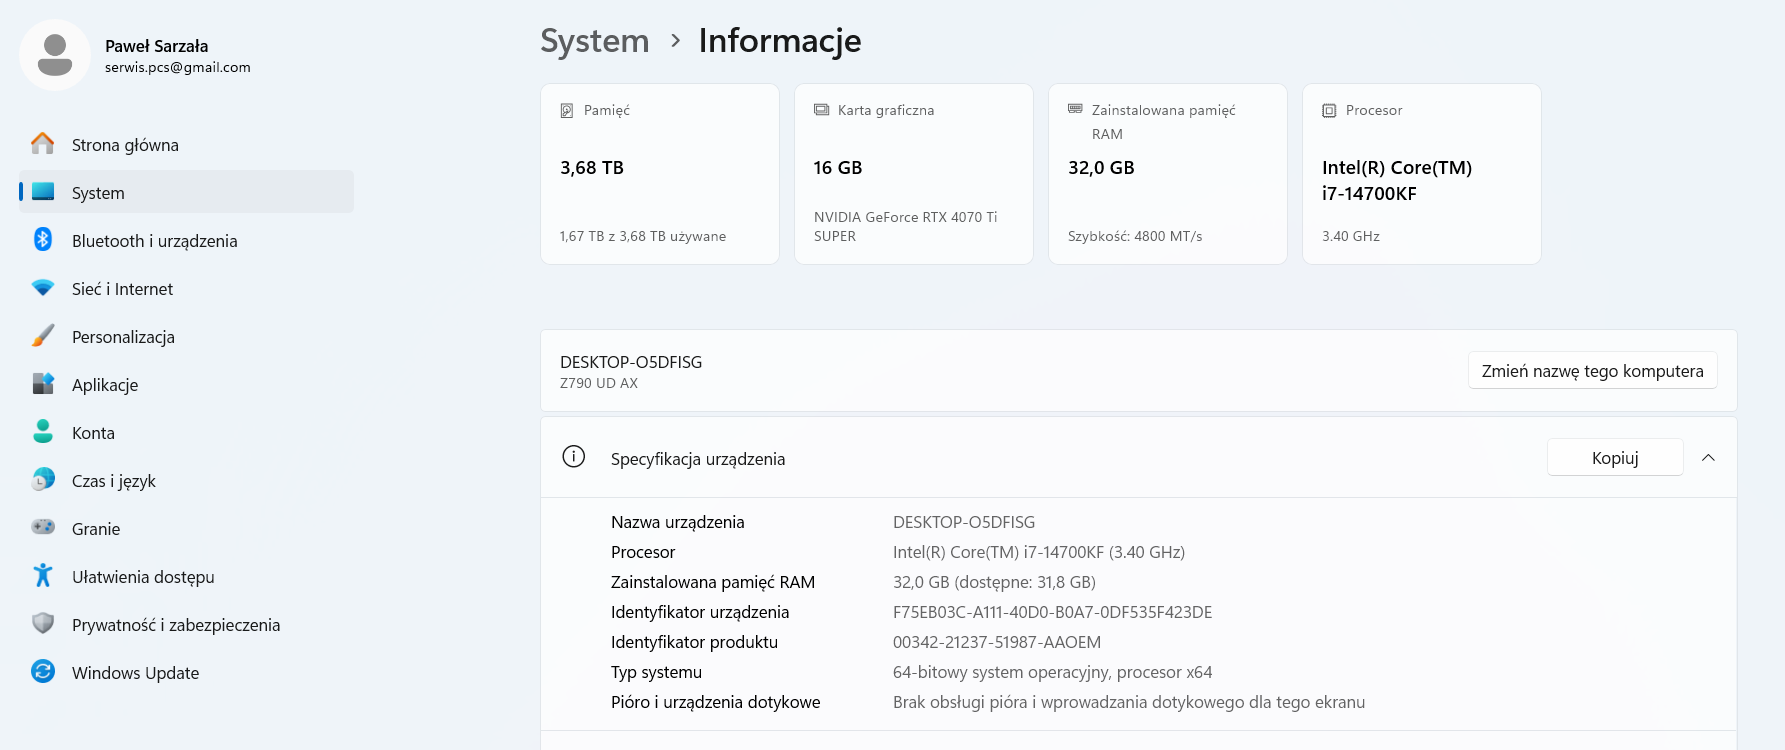Click the Ułatwienia dostępu accessibility icon
The image size is (1785, 750).
pyautogui.click(x=43, y=576)
